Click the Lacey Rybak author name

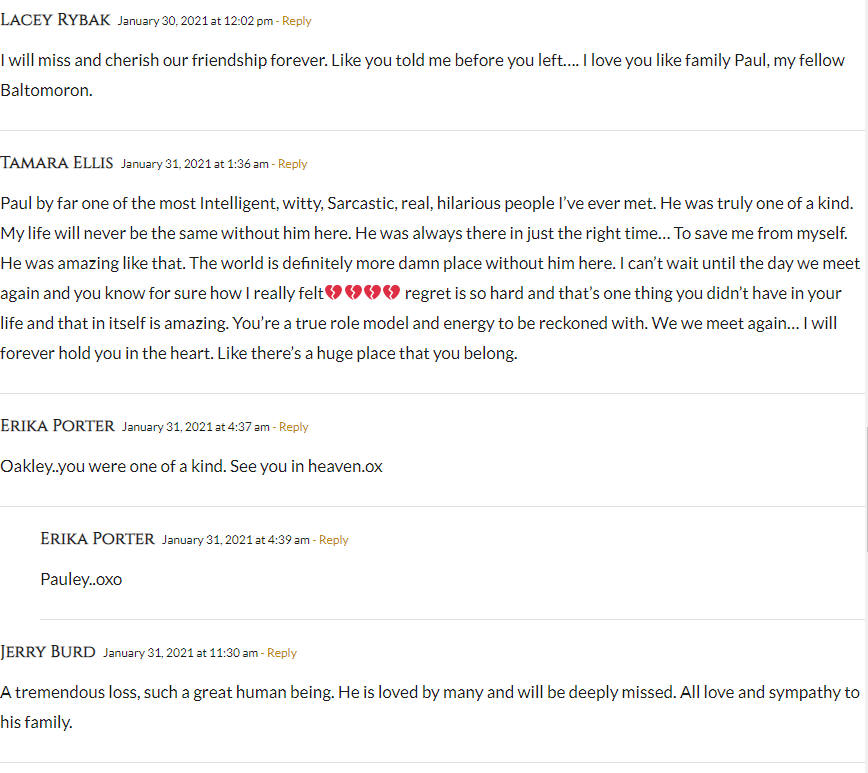55,20
